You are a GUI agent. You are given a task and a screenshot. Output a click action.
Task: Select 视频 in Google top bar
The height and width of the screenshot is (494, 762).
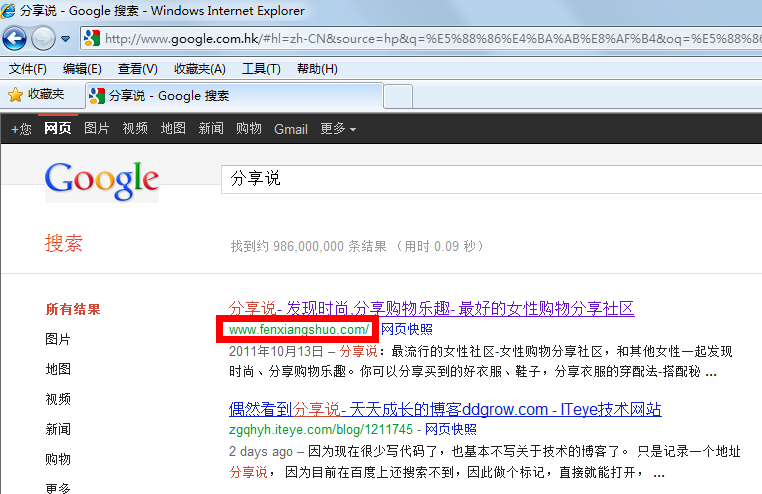click(x=135, y=128)
